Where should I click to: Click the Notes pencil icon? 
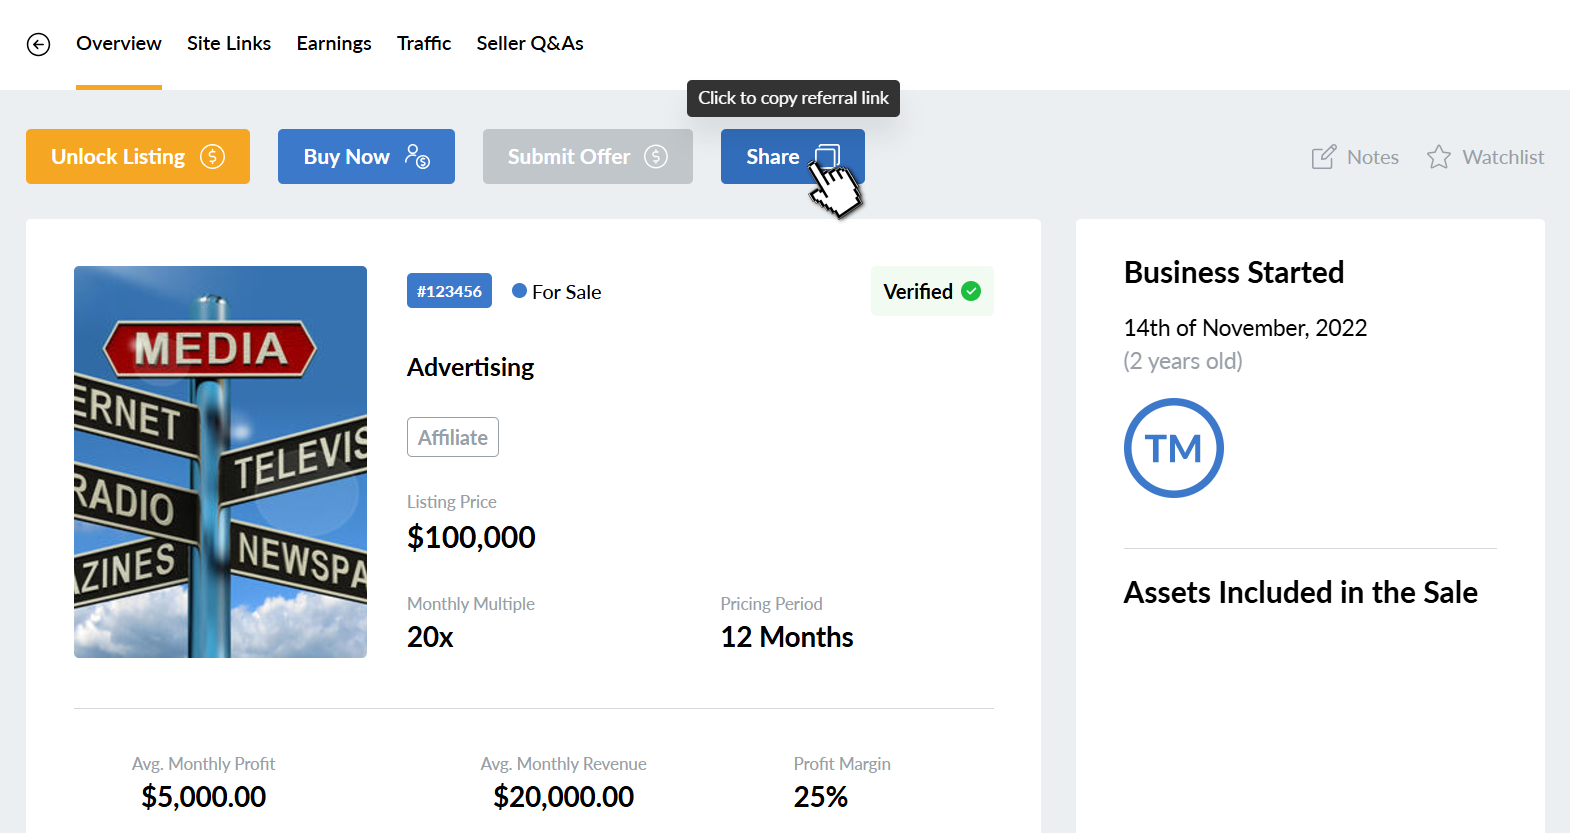(1323, 157)
